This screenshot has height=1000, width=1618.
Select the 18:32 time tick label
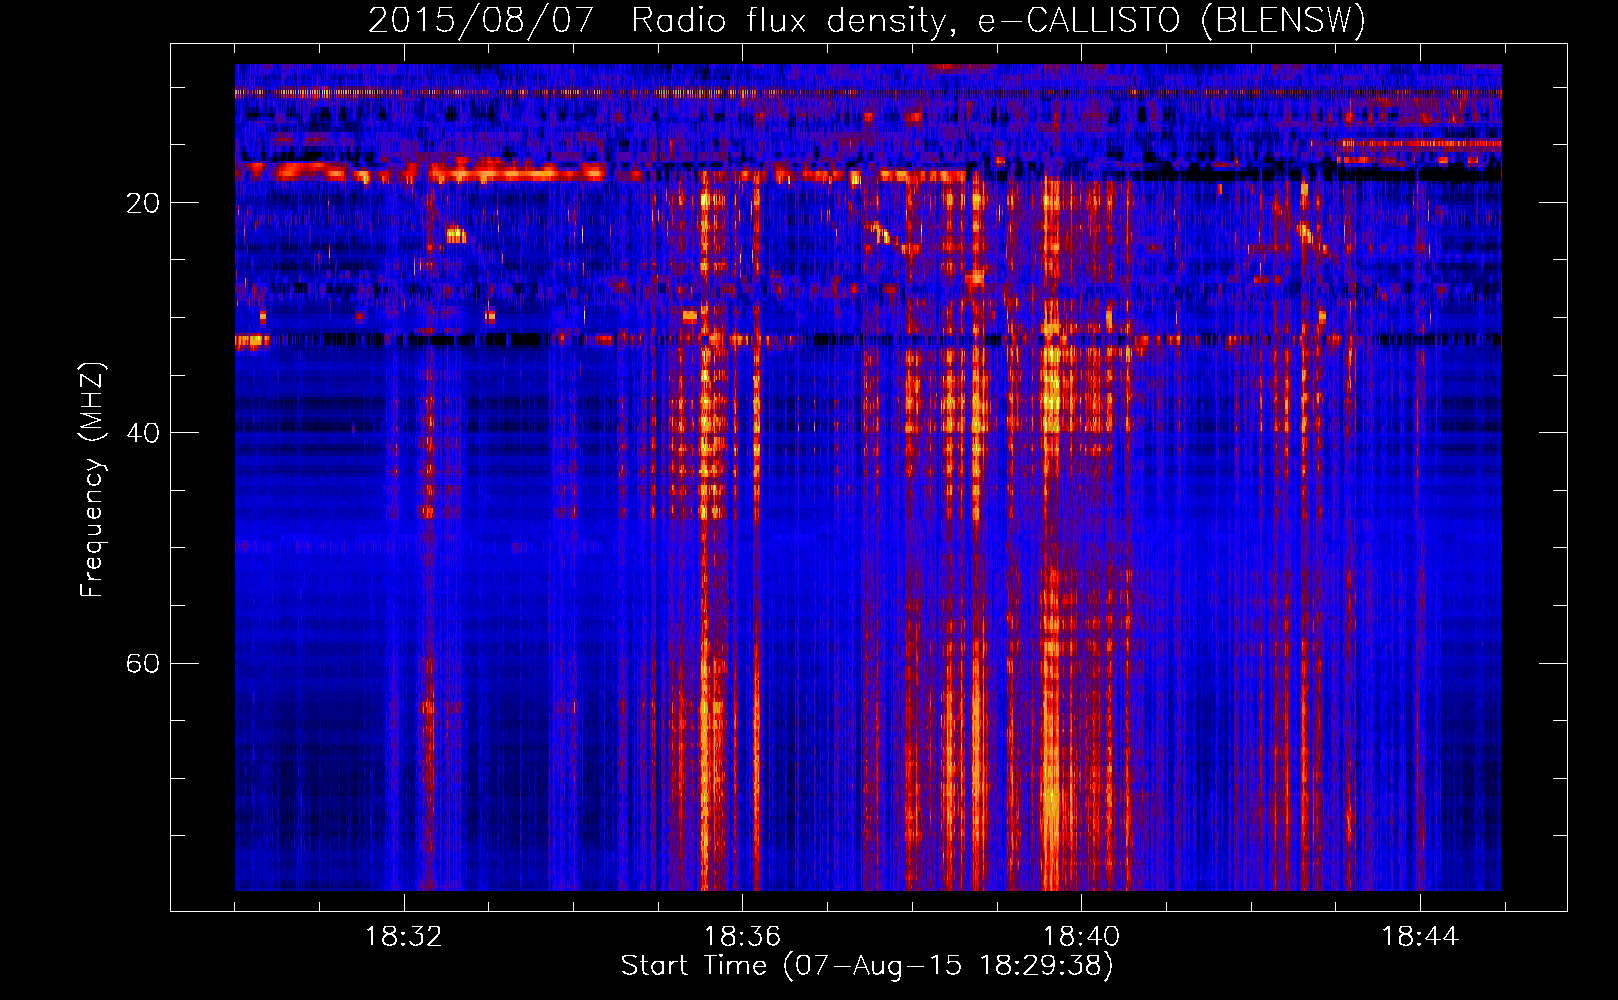404,937
